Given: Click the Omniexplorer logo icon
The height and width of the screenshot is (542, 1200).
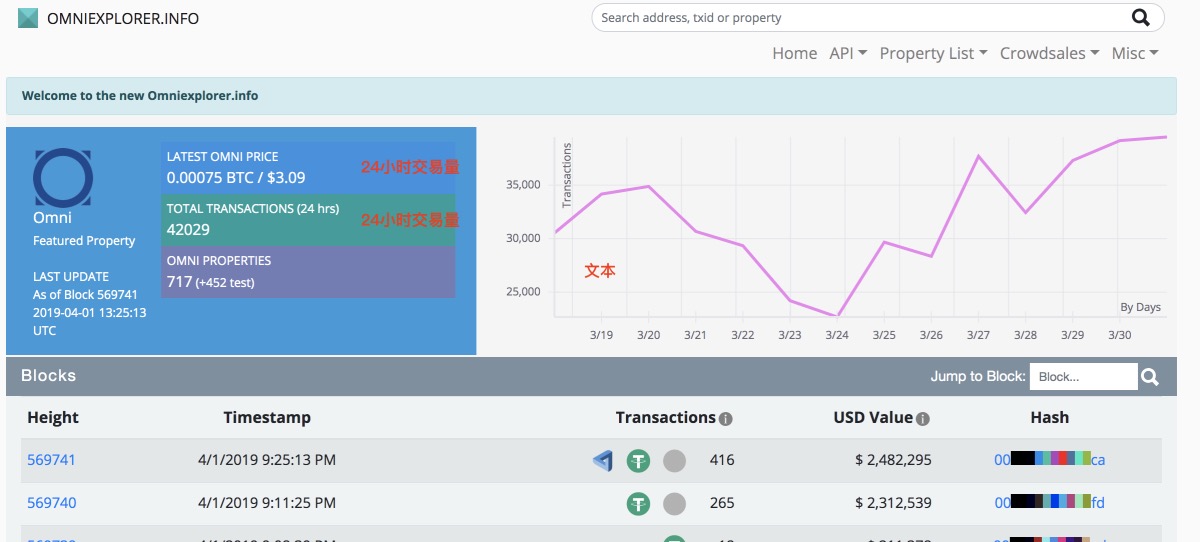Looking at the screenshot, I should click(x=28, y=18).
